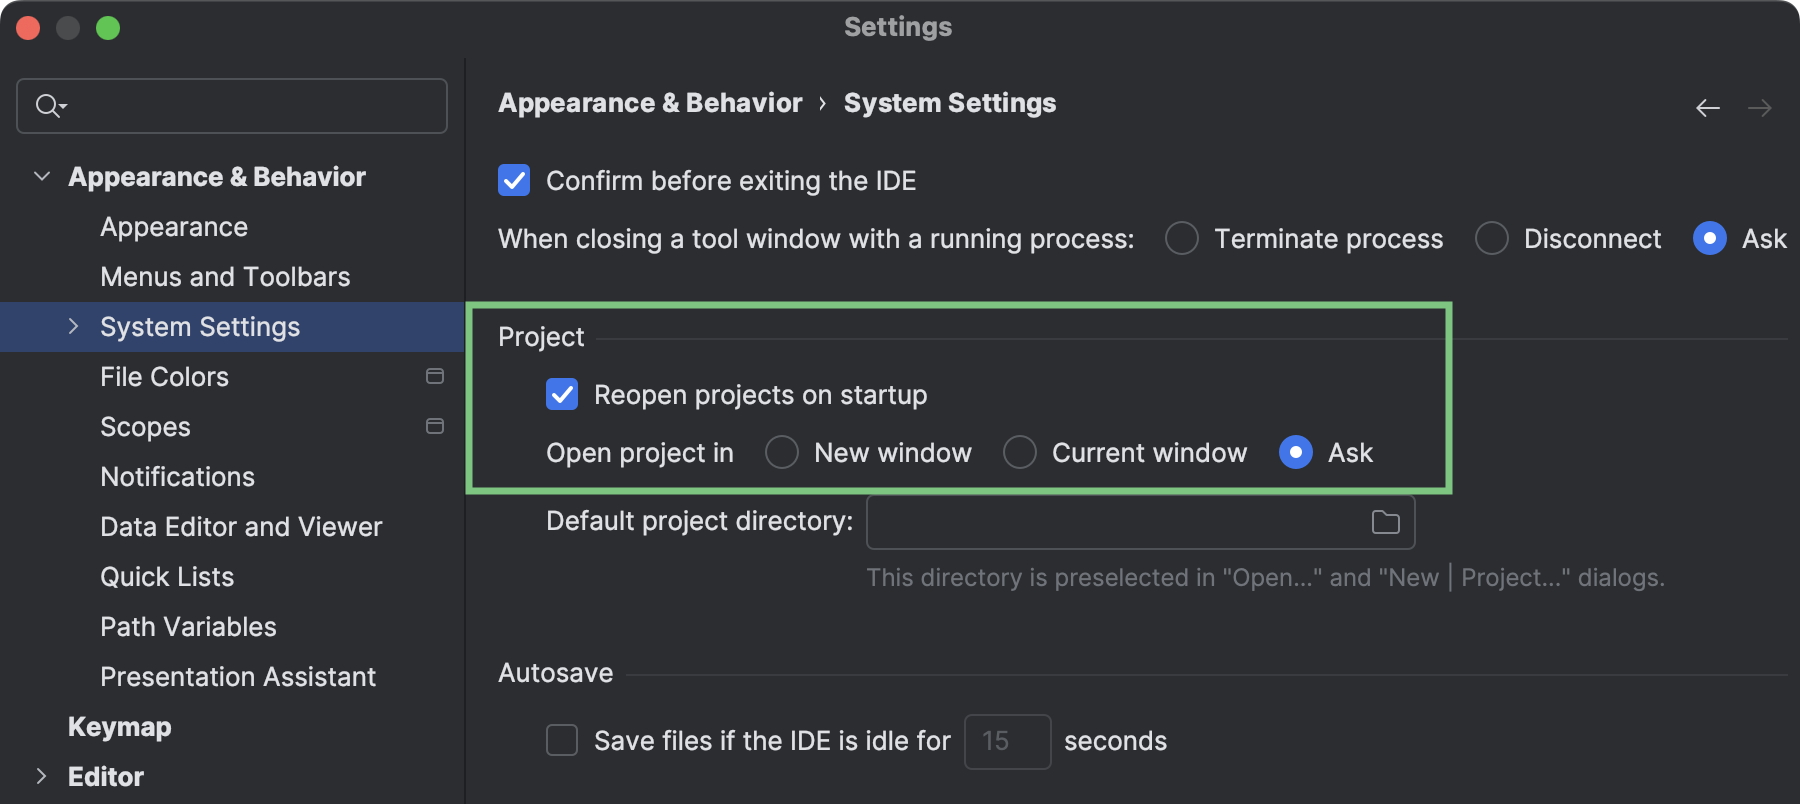
Task: Go forward with the right arrow icon
Action: coord(1760,107)
